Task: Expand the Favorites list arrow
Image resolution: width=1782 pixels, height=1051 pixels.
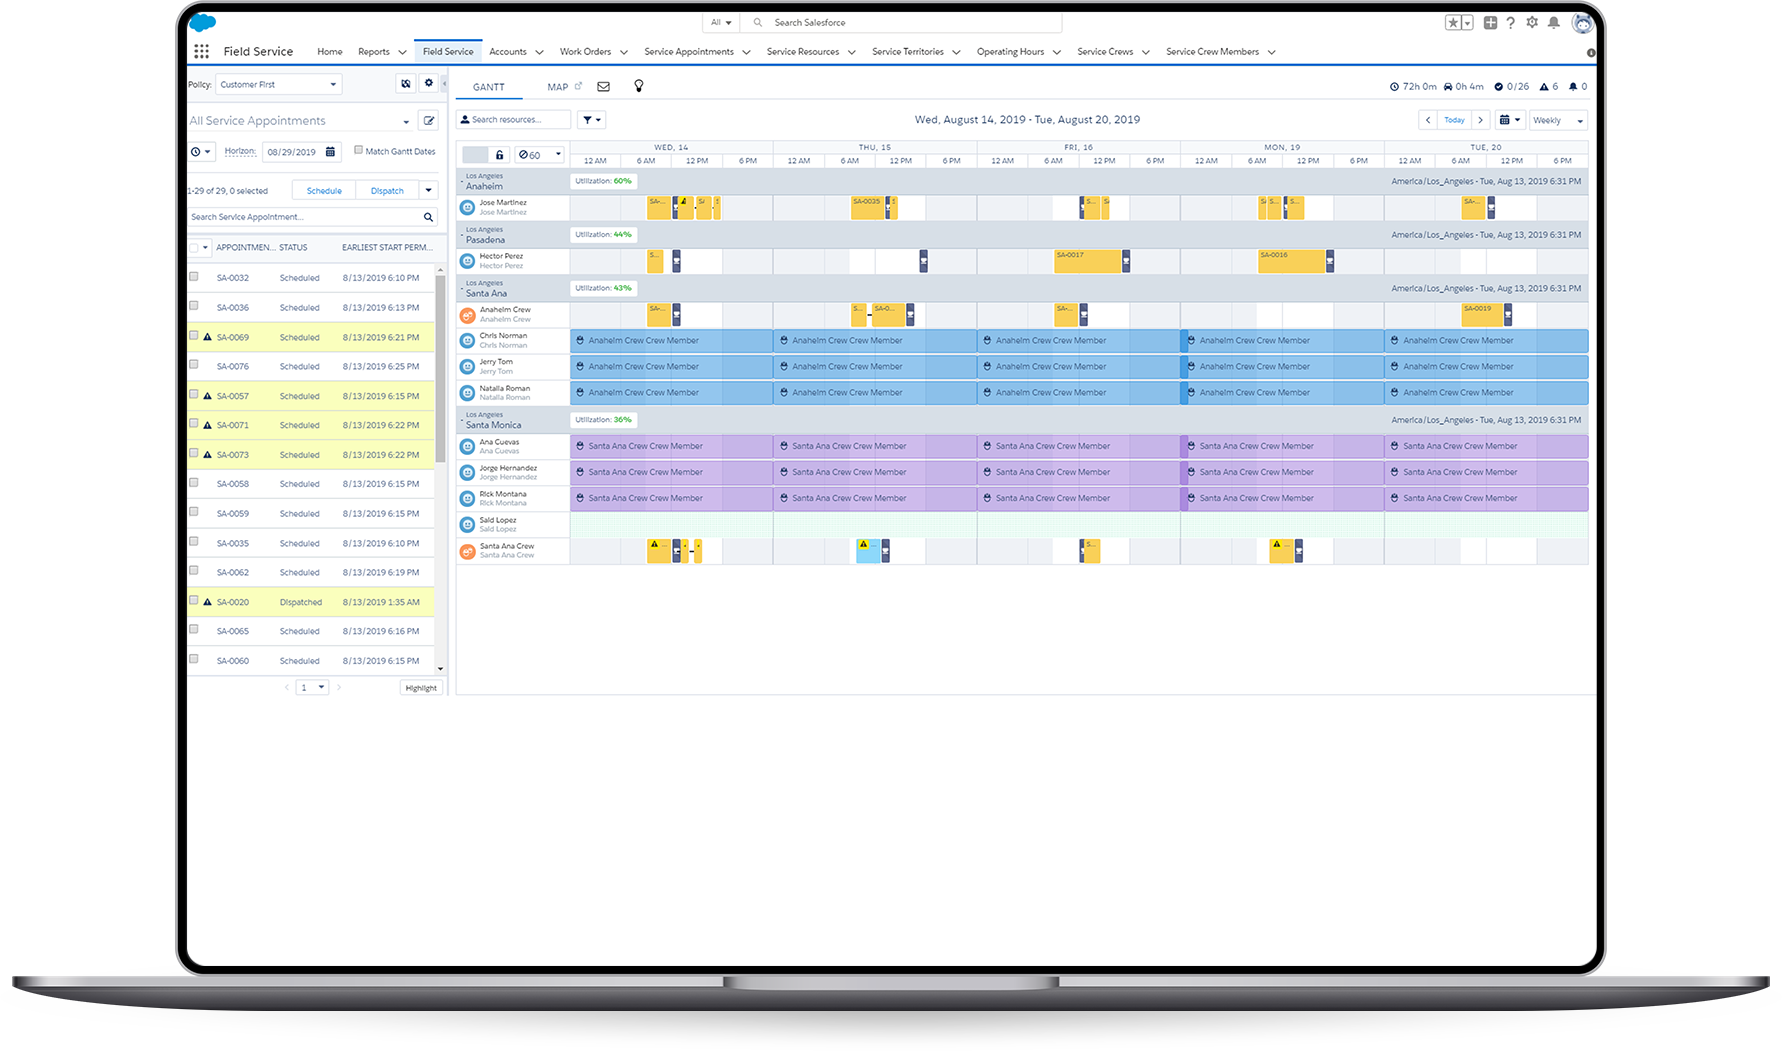Action: click(1467, 22)
